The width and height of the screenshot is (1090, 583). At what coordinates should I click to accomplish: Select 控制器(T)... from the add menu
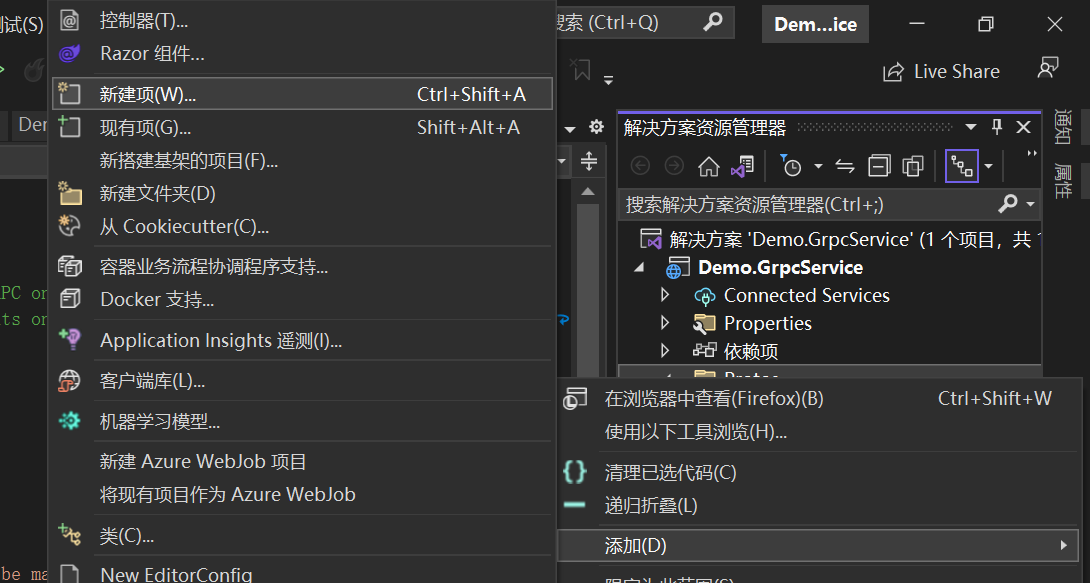[x=302, y=21]
